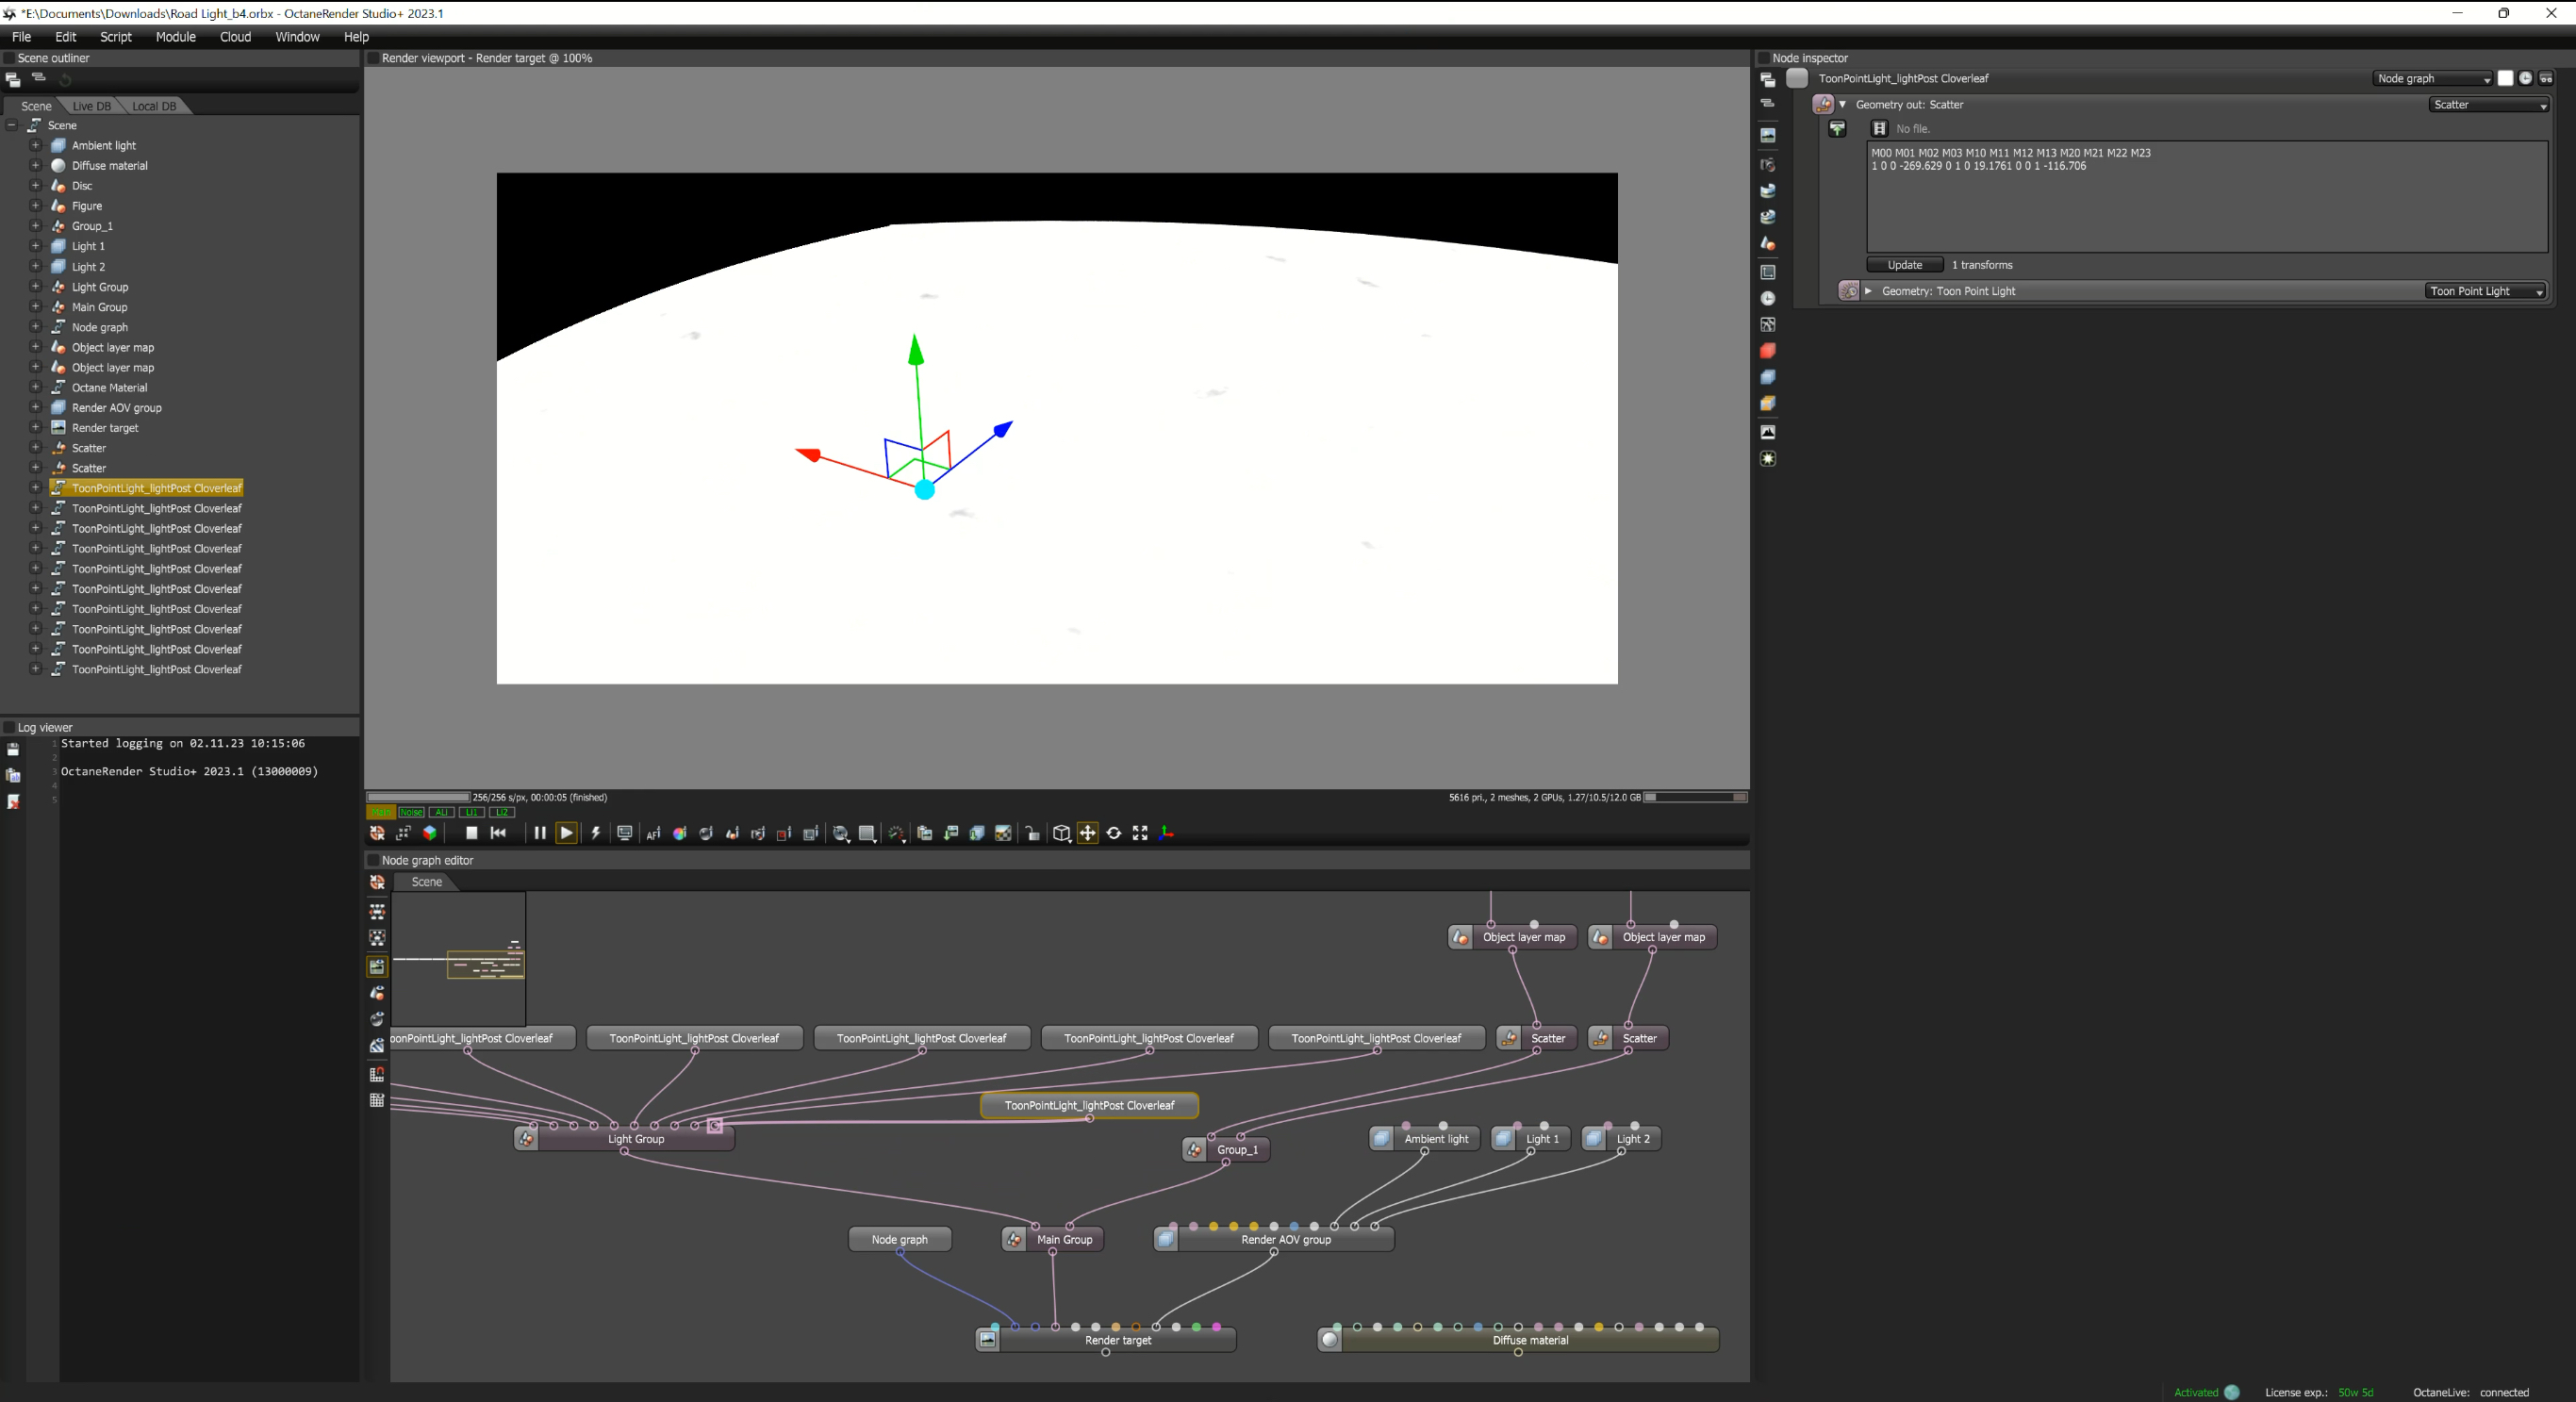Viewport: 2576px width, 1402px height.
Task: Stop the render with the stop button
Action: [471, 833]
